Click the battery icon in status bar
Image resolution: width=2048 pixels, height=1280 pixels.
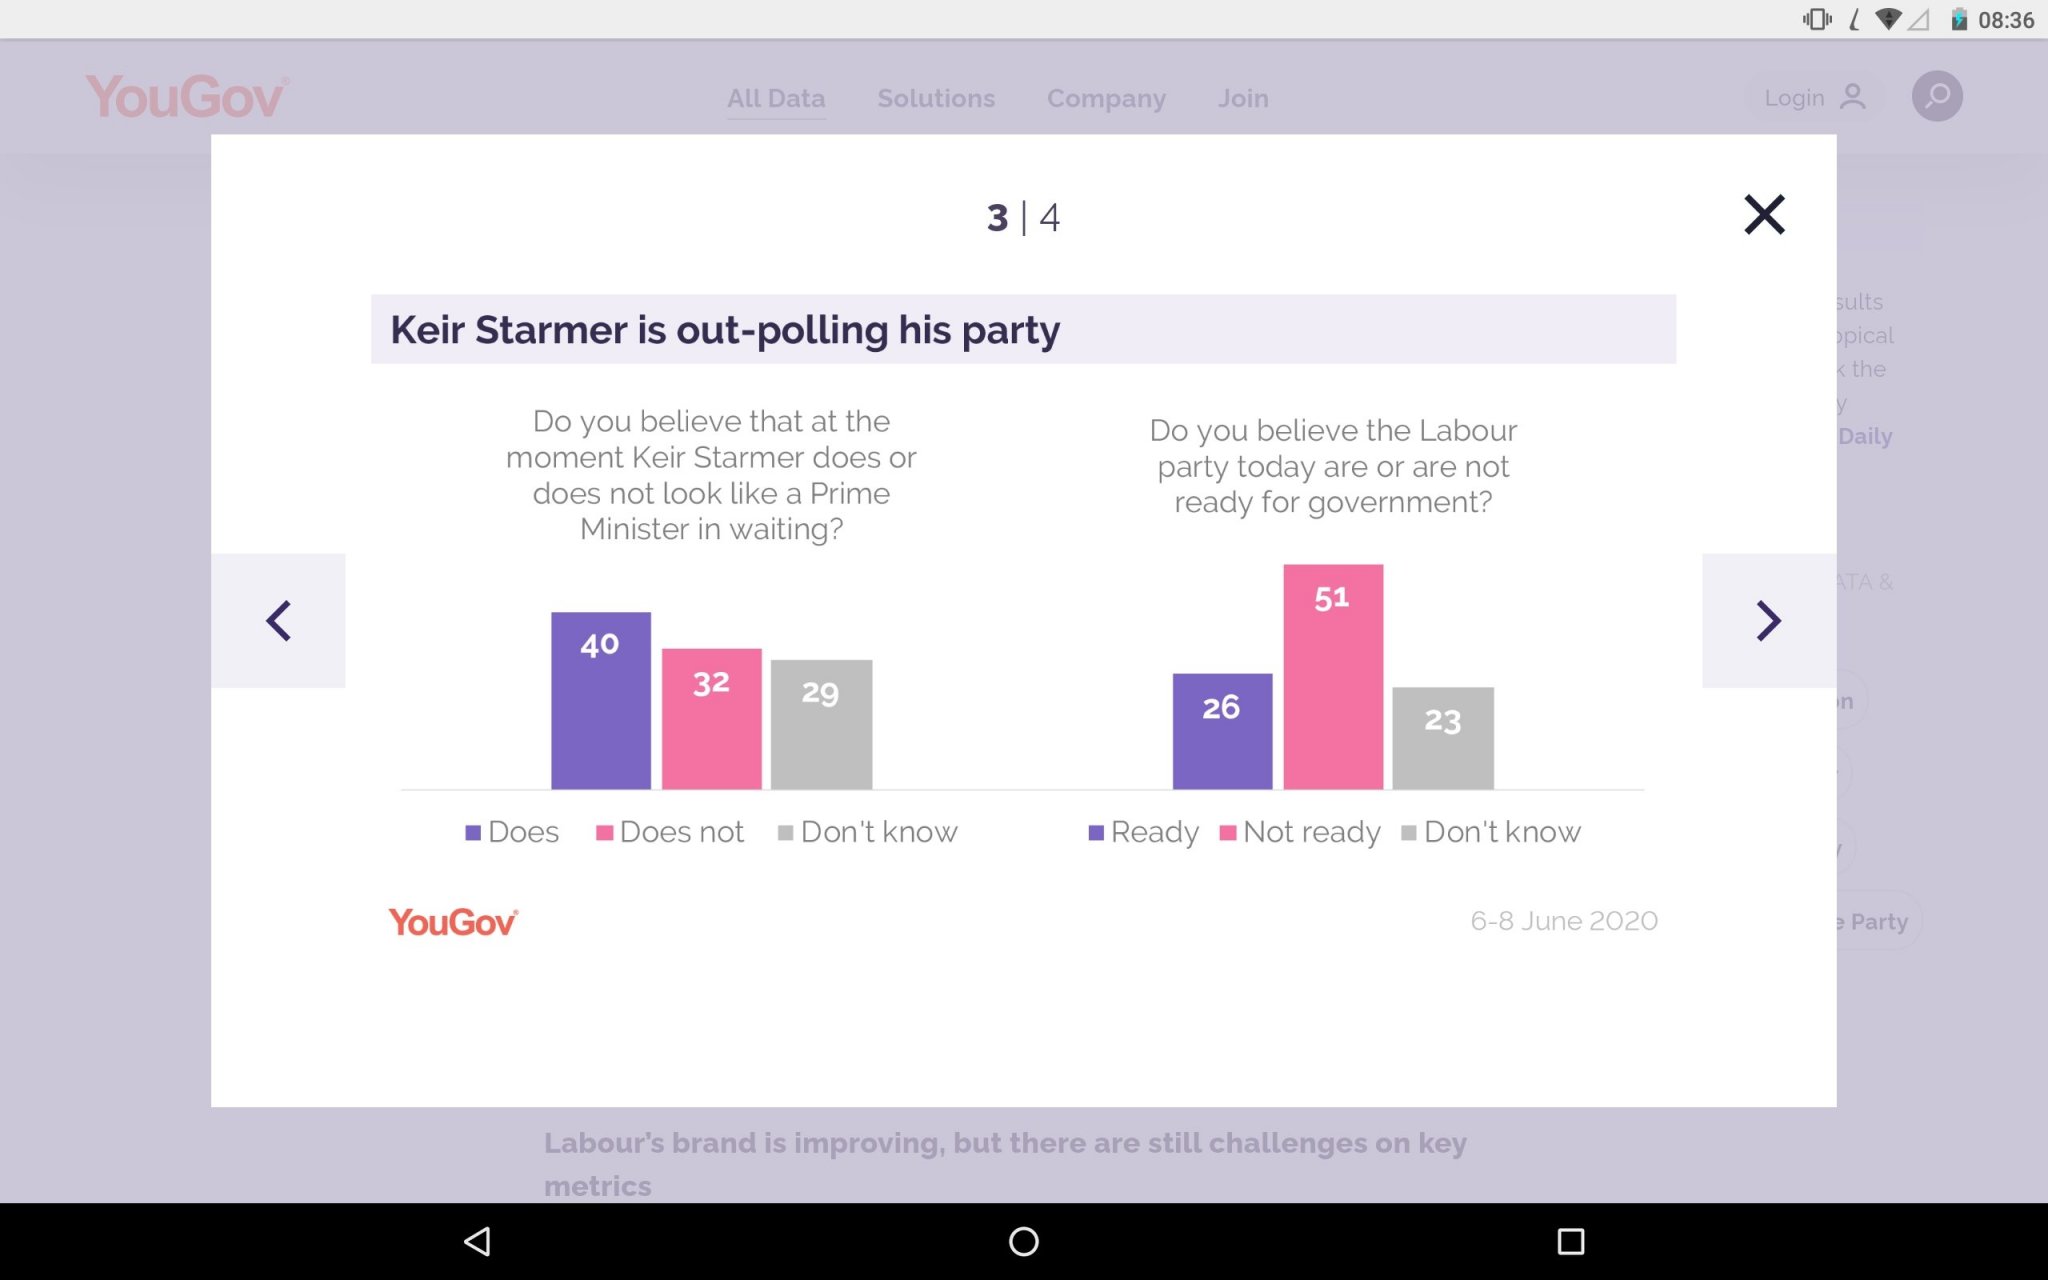point(1958,20)
